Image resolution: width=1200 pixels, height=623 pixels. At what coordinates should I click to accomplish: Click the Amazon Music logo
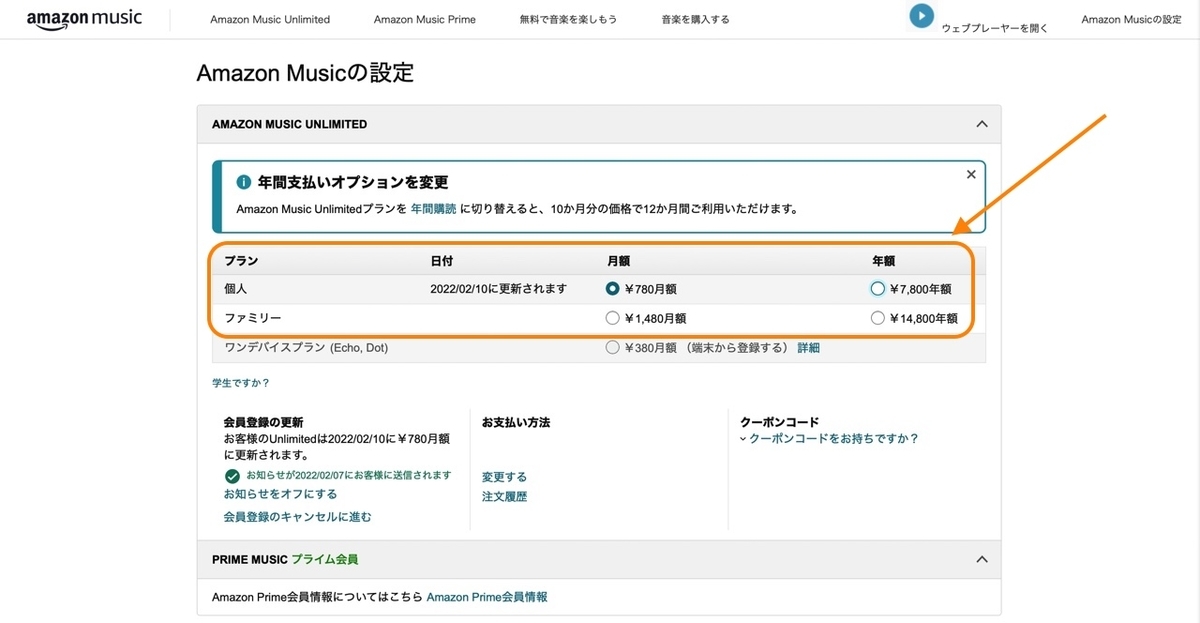(x=84, y=20)
